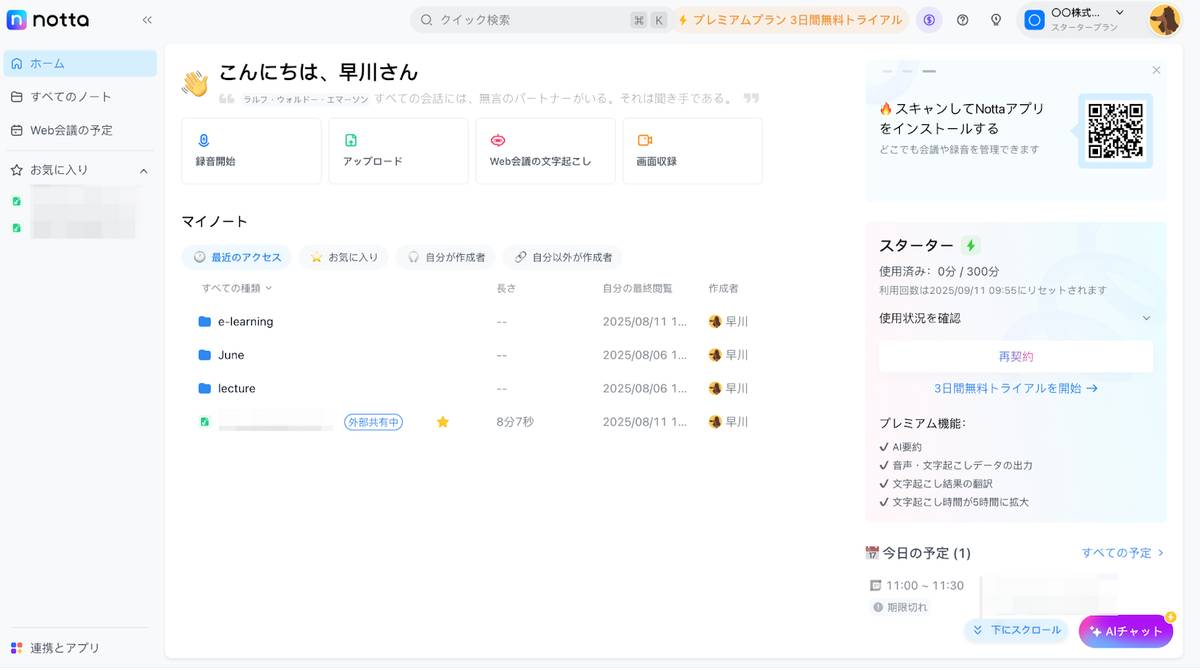Image resolution: width=1200 pixels, height=668 pixels.
Task: Click the lightbulb tips icon
Action: tap(996, 20)
